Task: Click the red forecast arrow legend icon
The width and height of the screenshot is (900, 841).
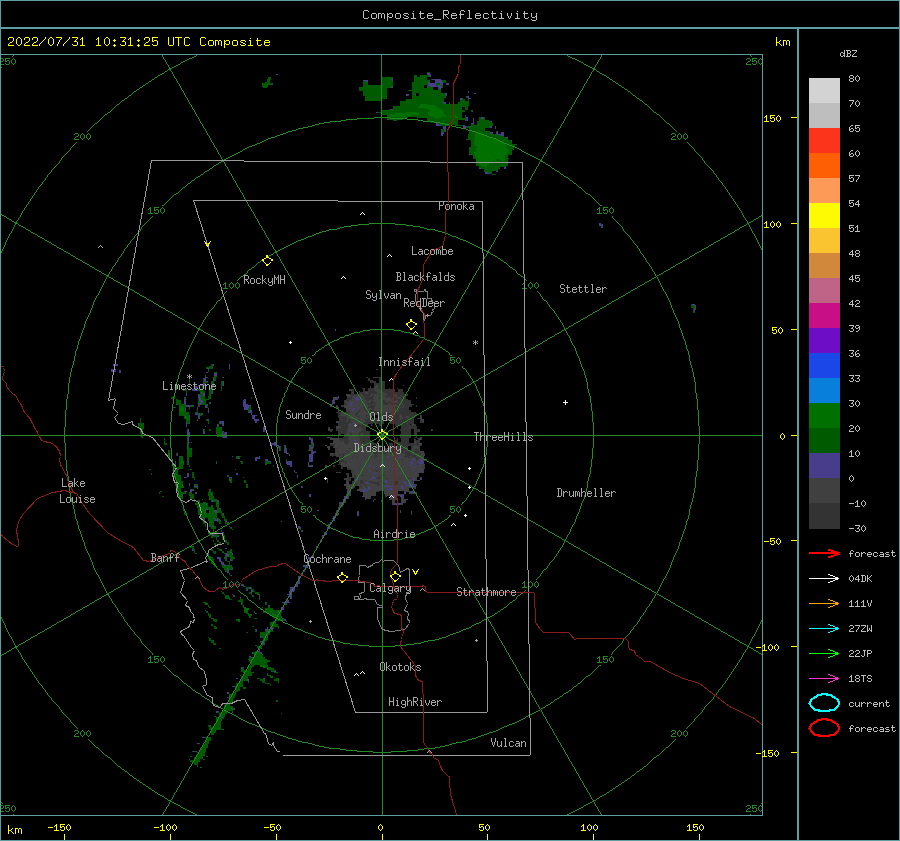Action: (x=824, y=553)
